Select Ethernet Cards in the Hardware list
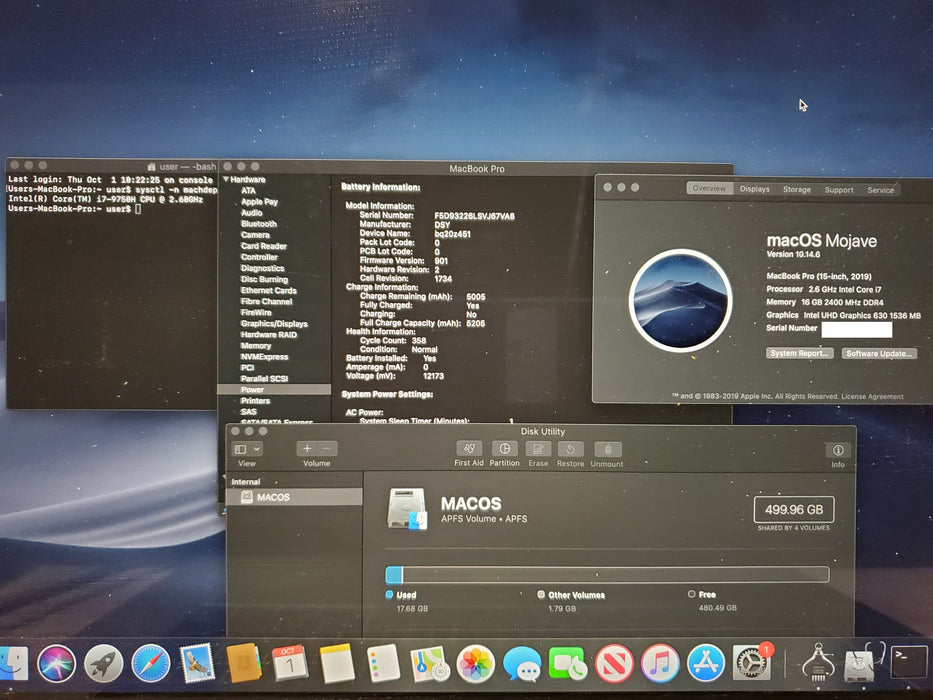This screenshot has width=933, height=700. click(x=268, y=290)
